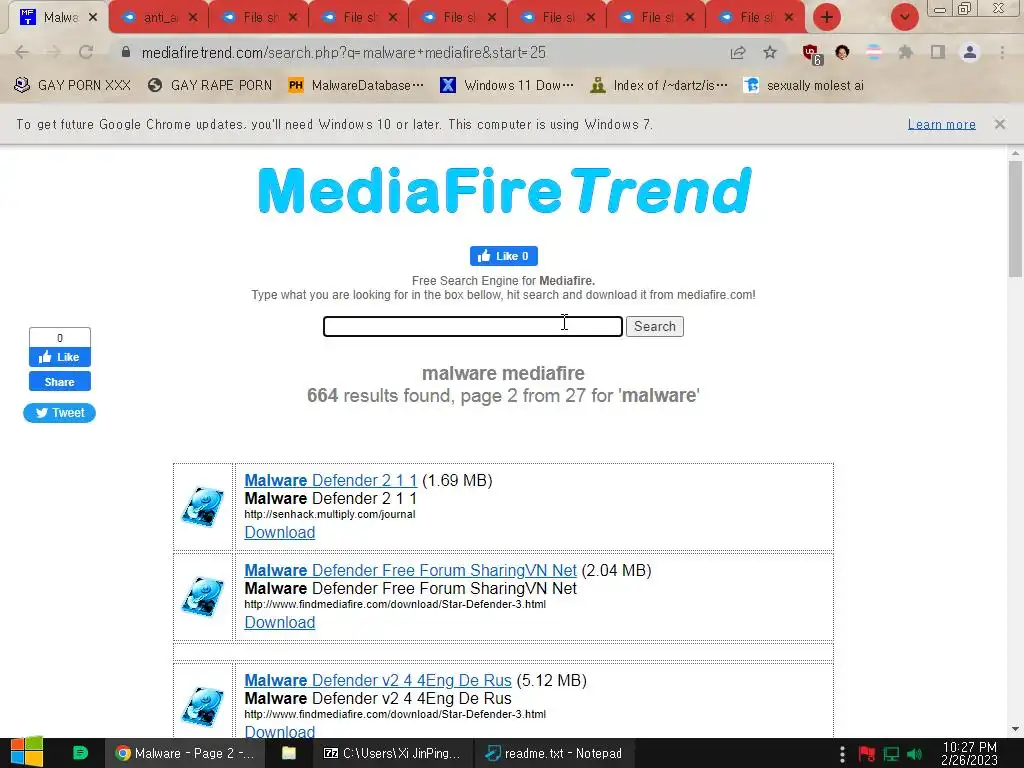Viewport: 1024px width, 768px height.
Task: Open the Index of /~dartz bookmark
Action: [658, 86]
